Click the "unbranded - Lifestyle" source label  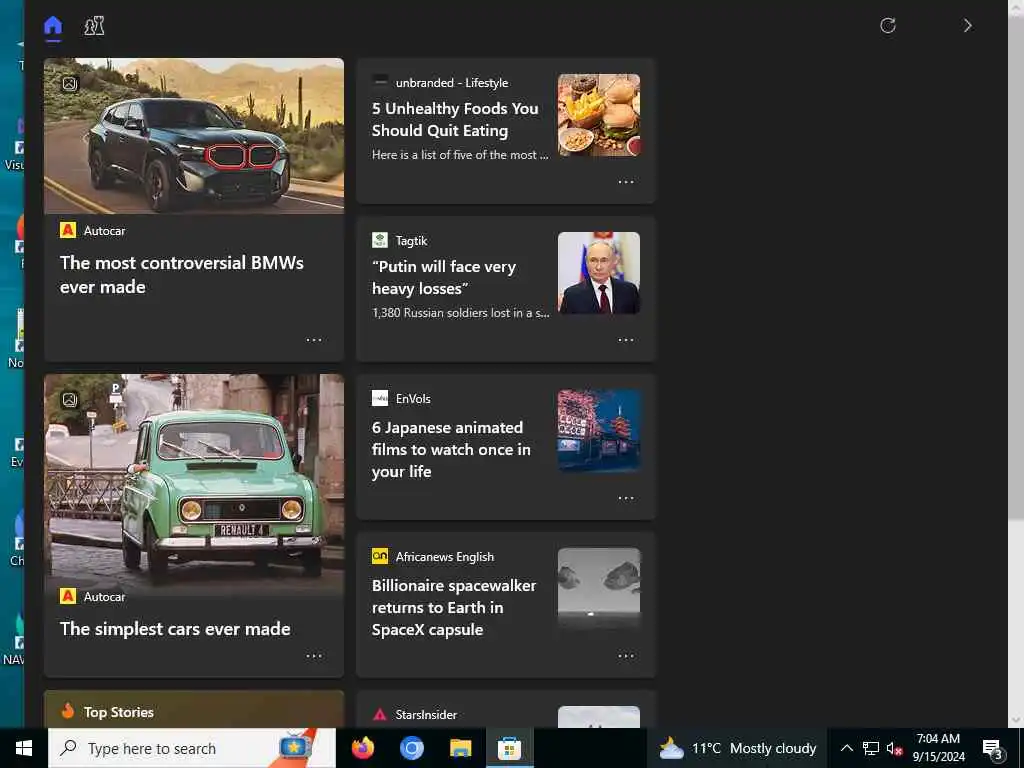pos(452,83)
